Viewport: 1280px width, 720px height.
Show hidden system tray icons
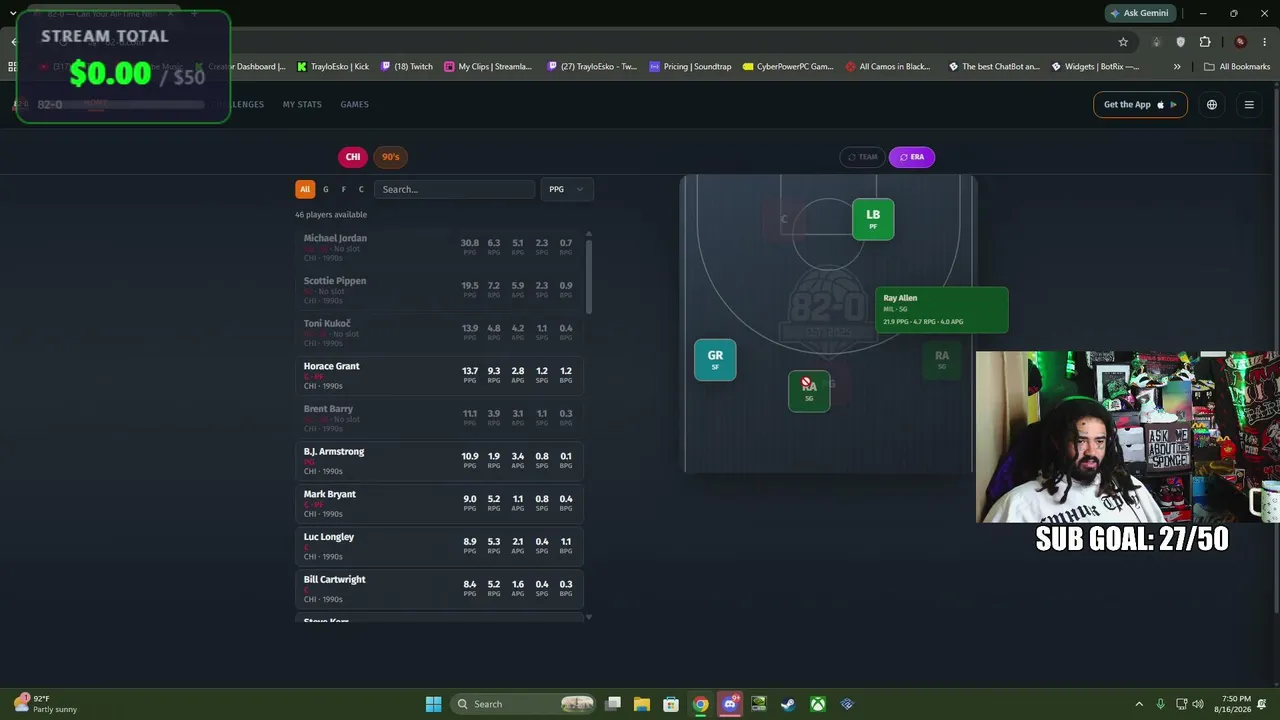coord(1139,704)
